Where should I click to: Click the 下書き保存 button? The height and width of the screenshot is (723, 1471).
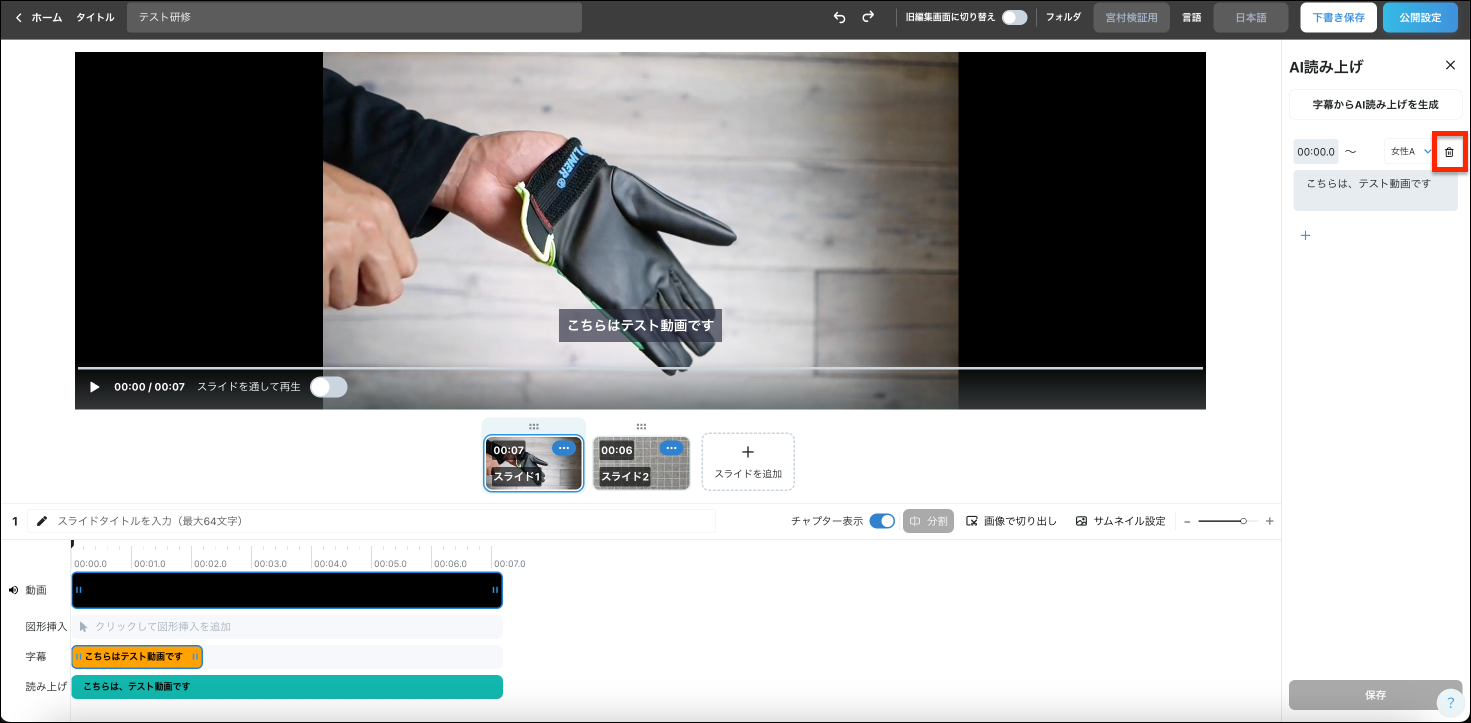pos(1338,18)
